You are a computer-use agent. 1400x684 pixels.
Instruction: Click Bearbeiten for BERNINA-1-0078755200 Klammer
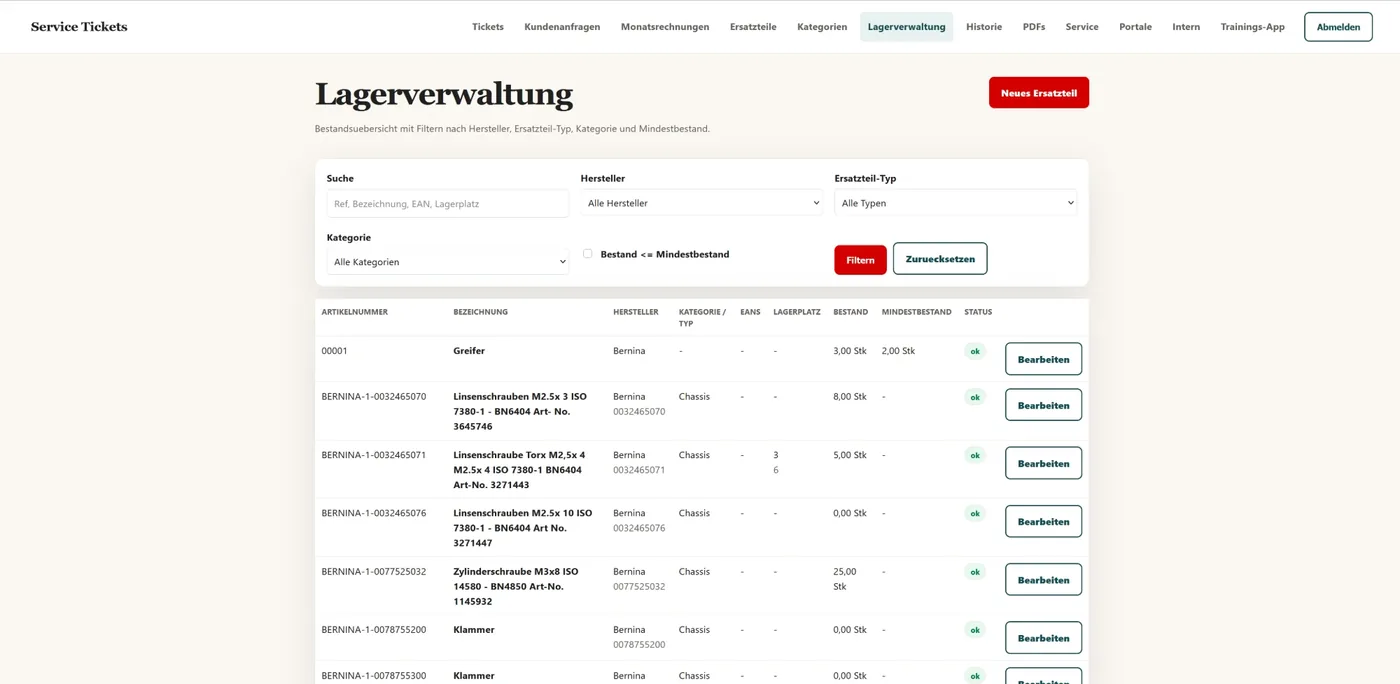(1043, 638)
